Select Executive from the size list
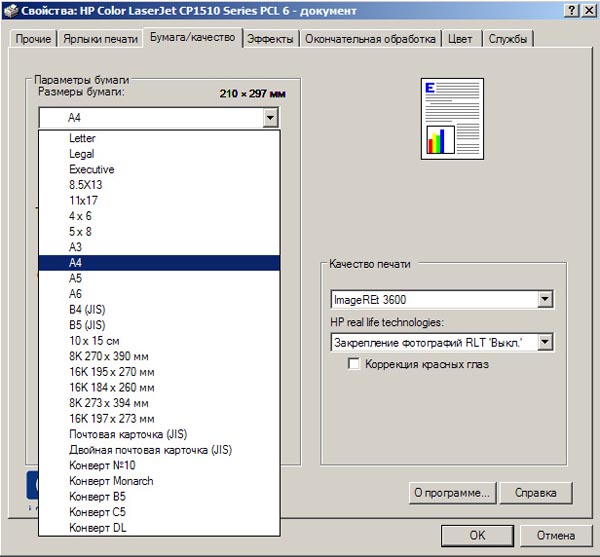600x557 pixels. coord(159,169)
